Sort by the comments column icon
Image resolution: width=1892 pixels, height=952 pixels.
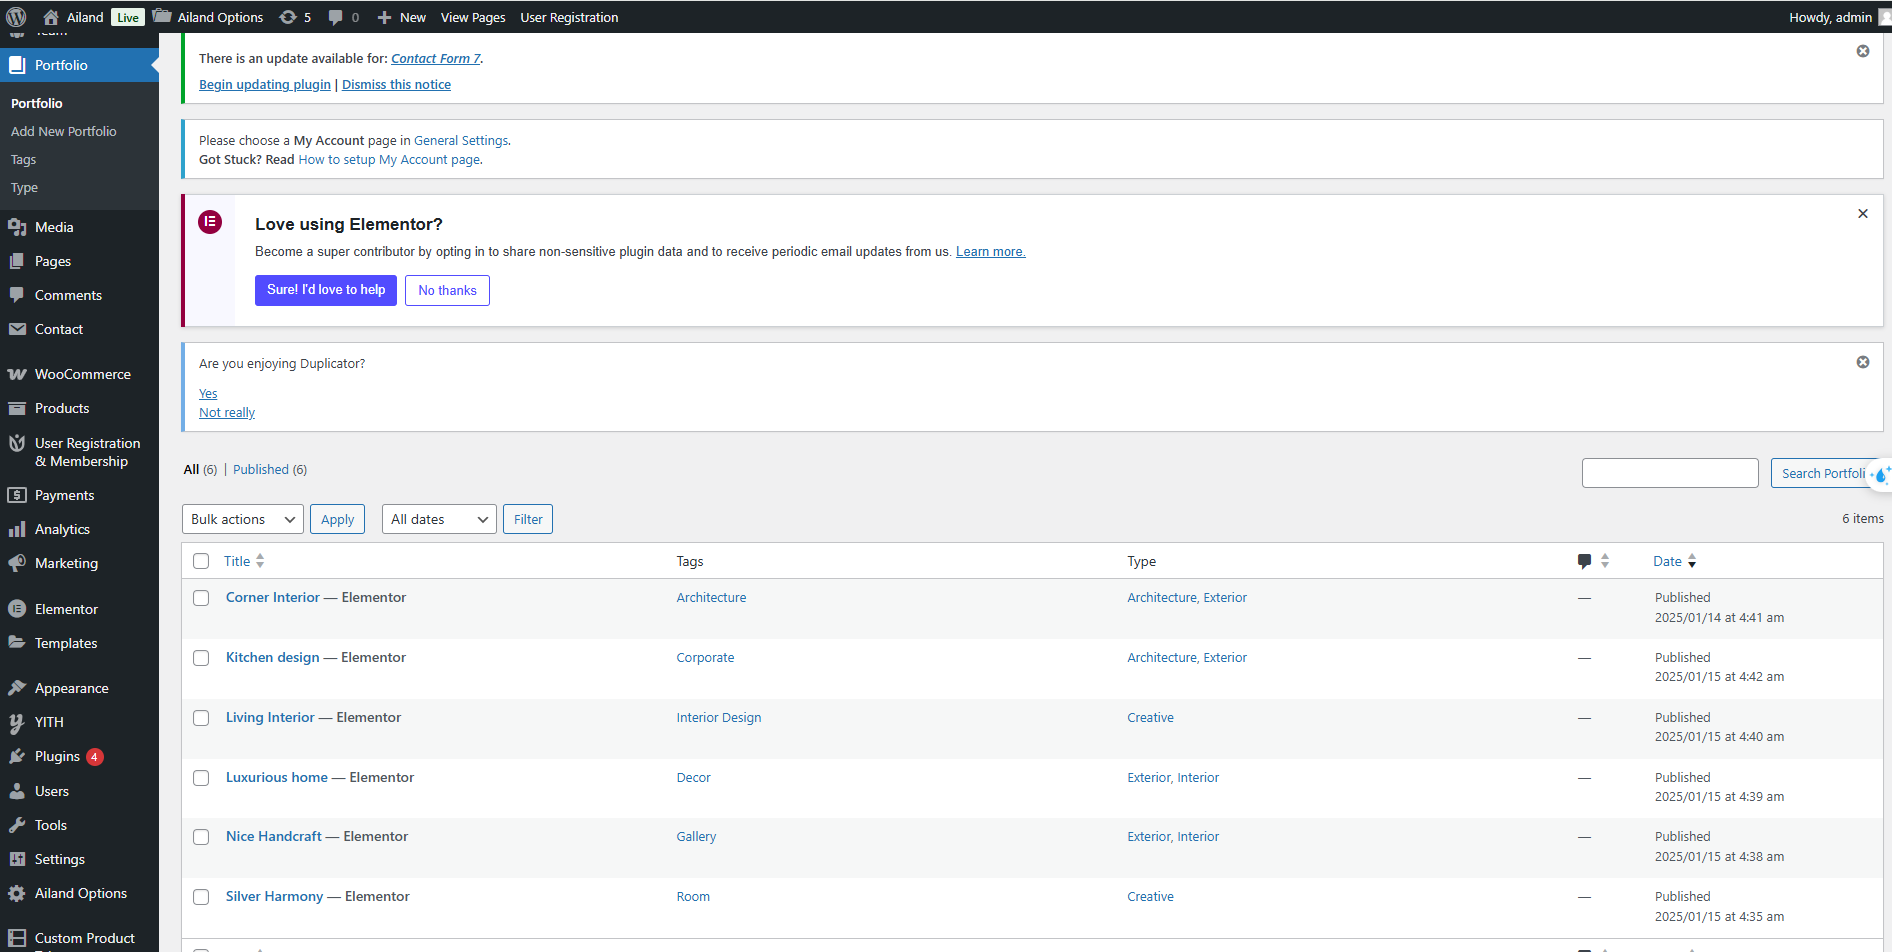(x=1593, y=561)
